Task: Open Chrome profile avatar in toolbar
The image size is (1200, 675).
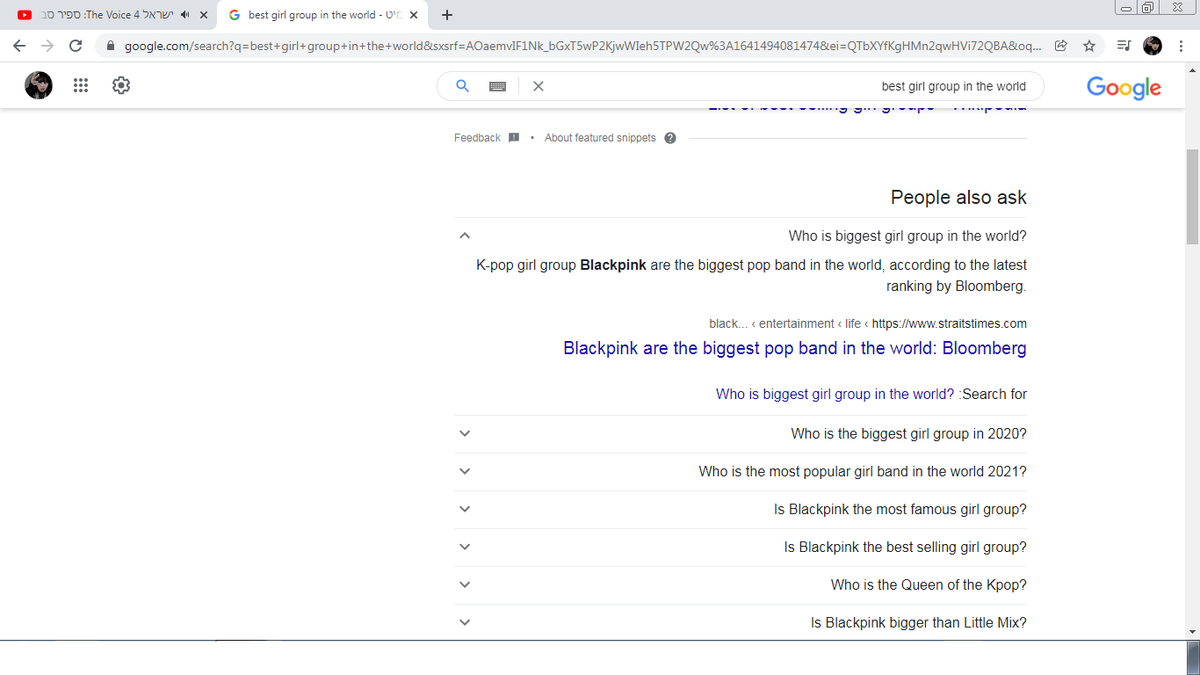Action: coord(1153,46)
